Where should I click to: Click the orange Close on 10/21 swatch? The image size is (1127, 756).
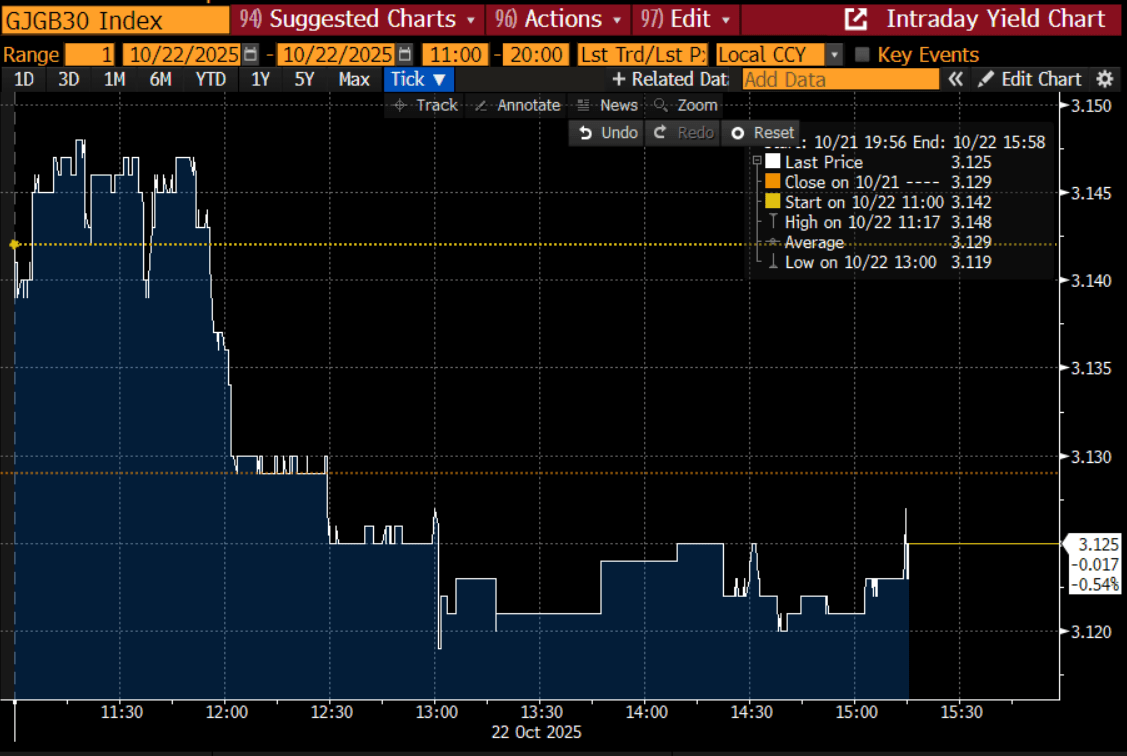[772, 182]
